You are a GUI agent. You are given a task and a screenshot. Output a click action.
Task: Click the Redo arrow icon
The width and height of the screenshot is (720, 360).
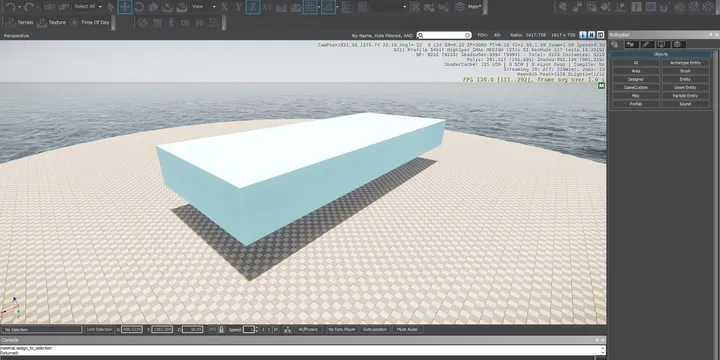click(x=29, y=6)
